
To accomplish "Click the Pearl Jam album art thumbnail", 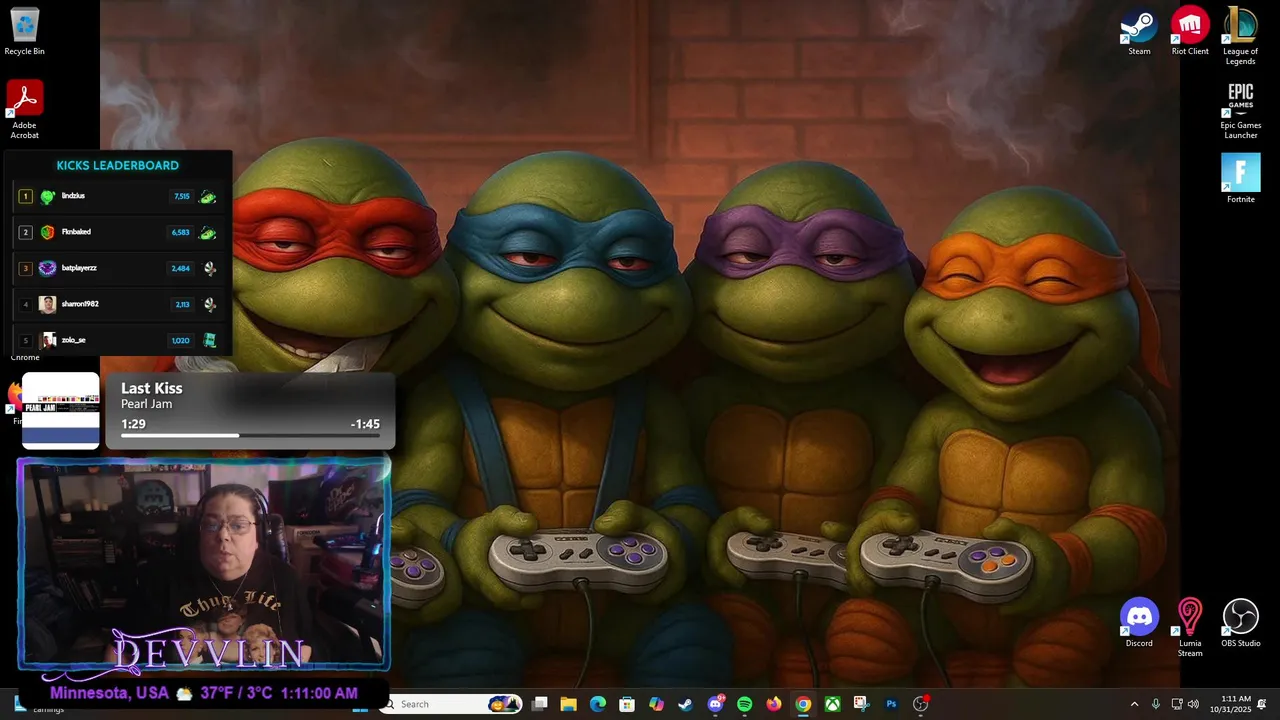I will 61,410.
